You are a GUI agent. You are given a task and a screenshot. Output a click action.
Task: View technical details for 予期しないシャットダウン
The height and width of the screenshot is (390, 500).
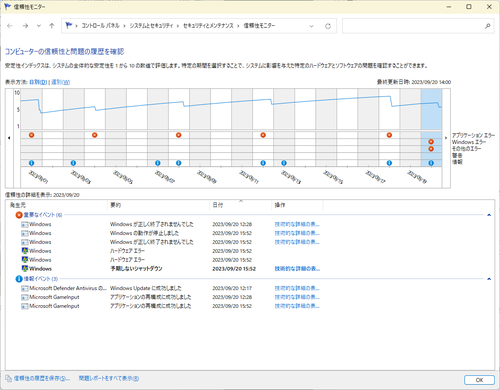tap(297, 268)
